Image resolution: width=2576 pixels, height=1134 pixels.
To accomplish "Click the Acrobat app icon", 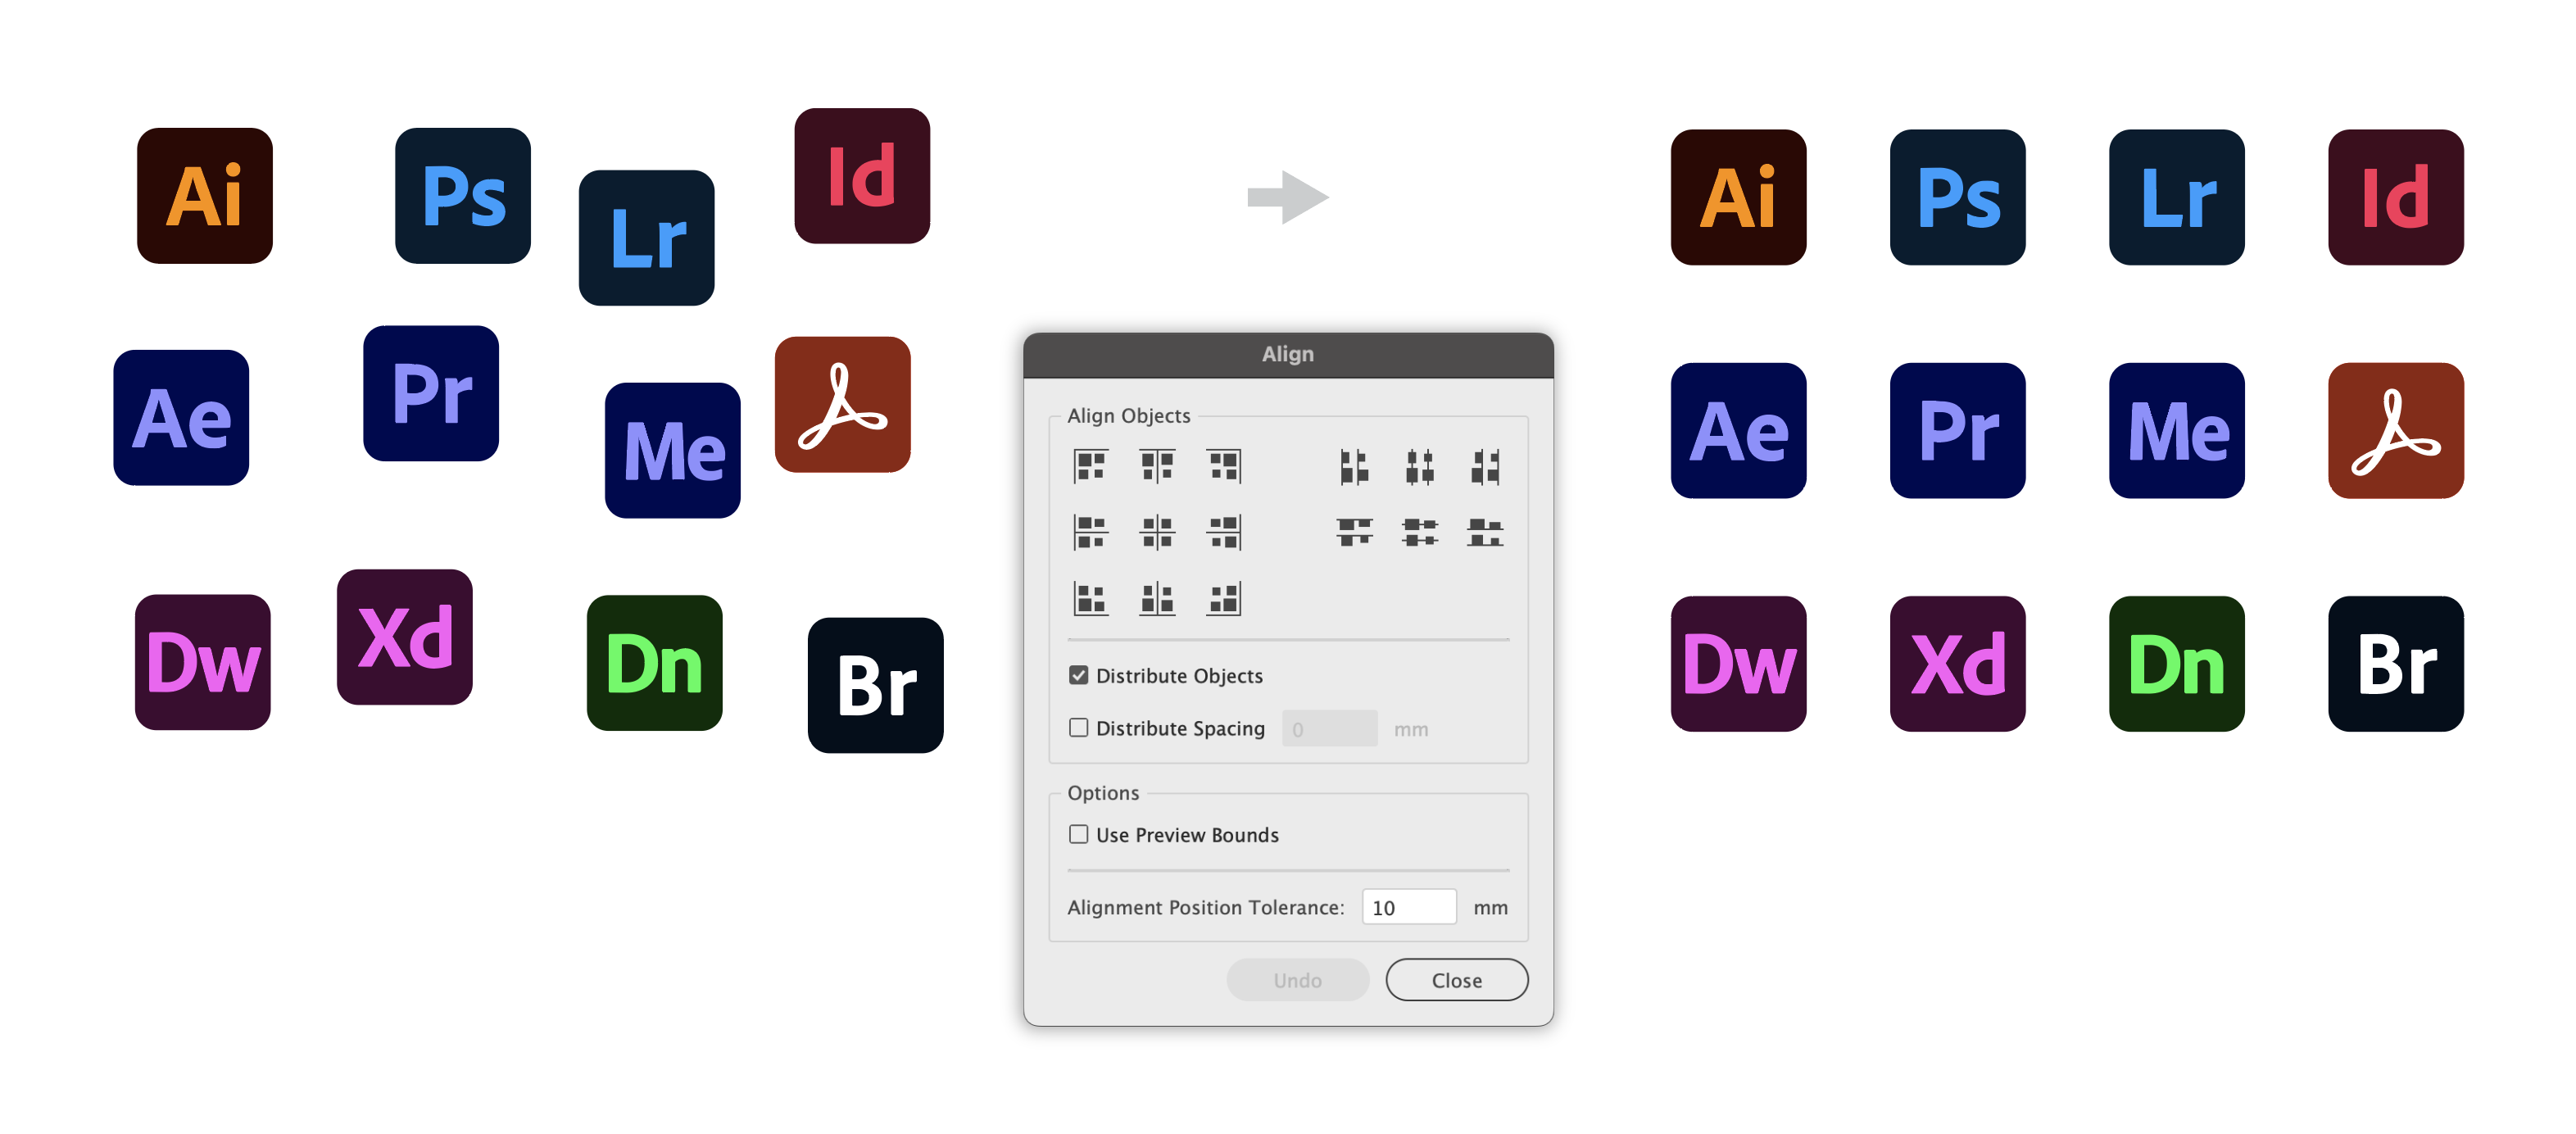I will tap(838, 417).
